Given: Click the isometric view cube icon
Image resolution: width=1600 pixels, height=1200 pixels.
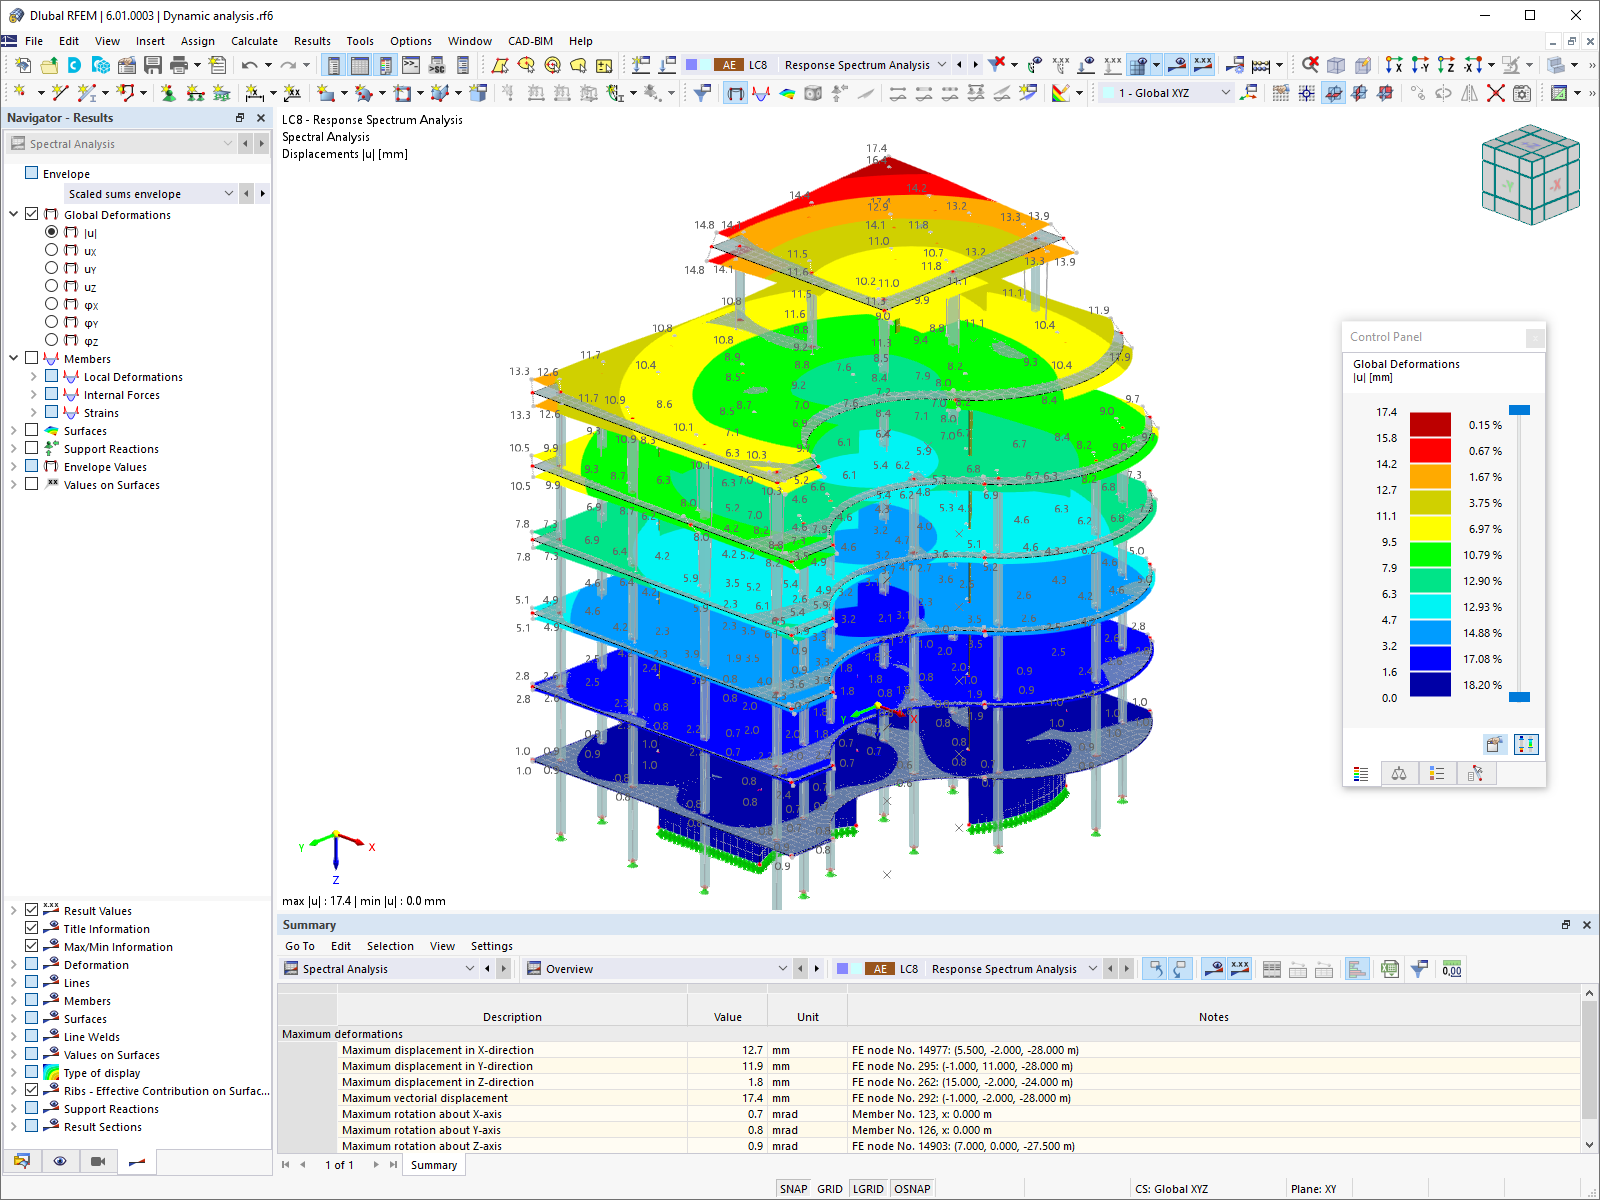Looking at the screenshot, I should (x=1529, y=175).
